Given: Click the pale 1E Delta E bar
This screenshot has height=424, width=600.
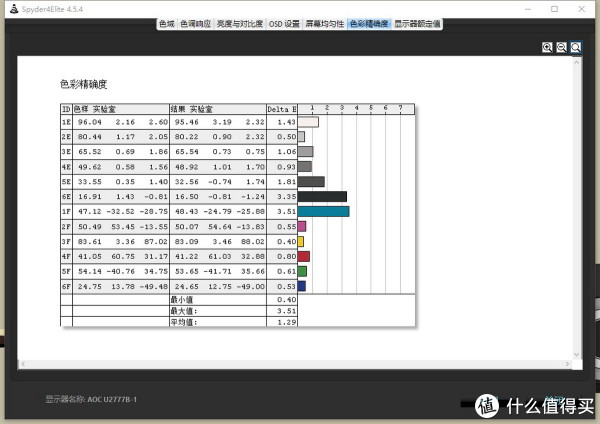Looking at the screenshot, I should click(x=308, y=122).
